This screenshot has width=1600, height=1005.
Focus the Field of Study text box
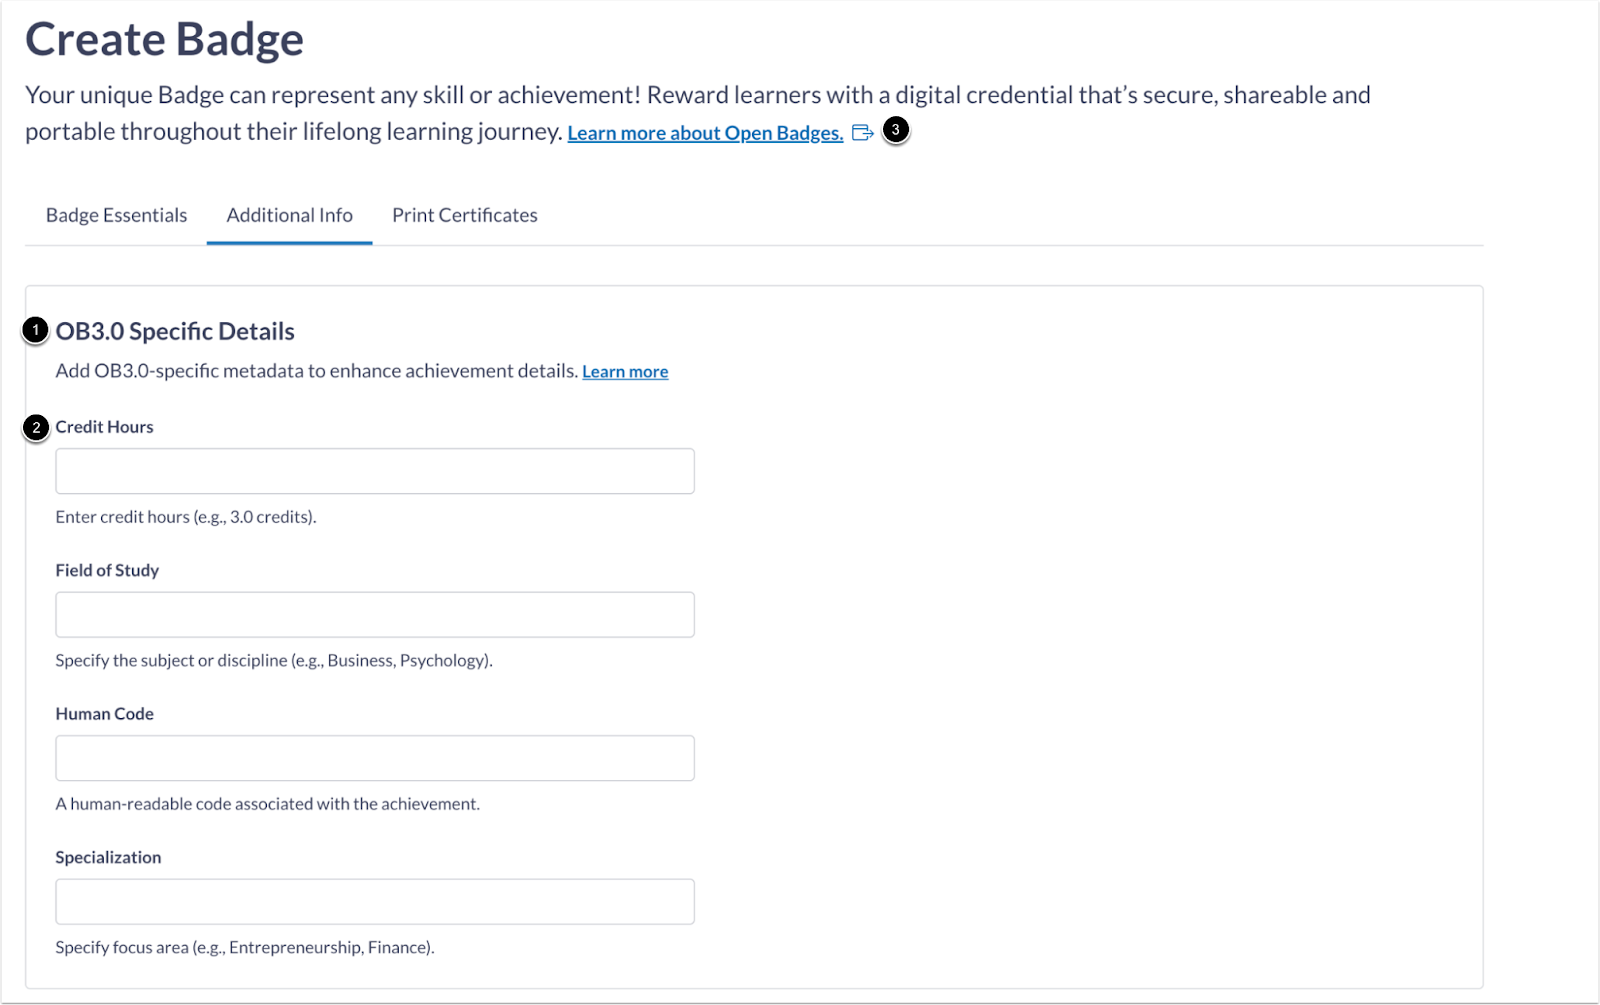tap(374, 614)
